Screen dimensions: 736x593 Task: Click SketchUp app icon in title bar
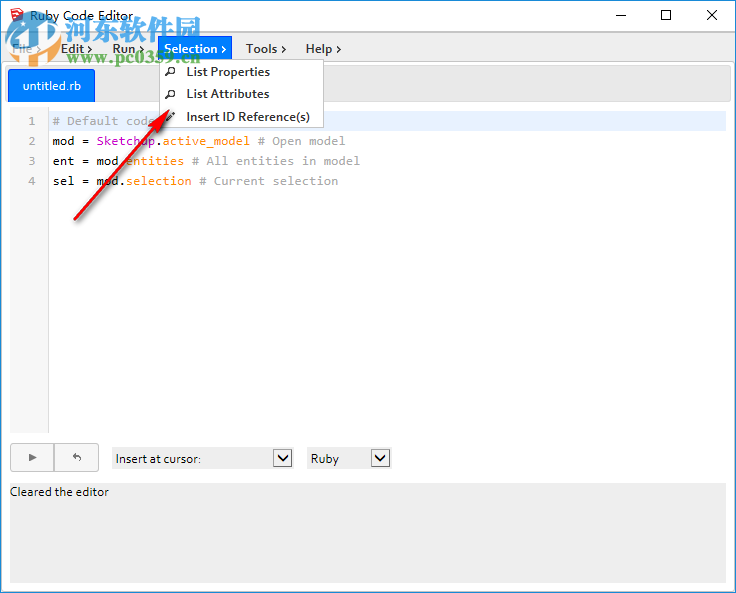click(17, 15)
